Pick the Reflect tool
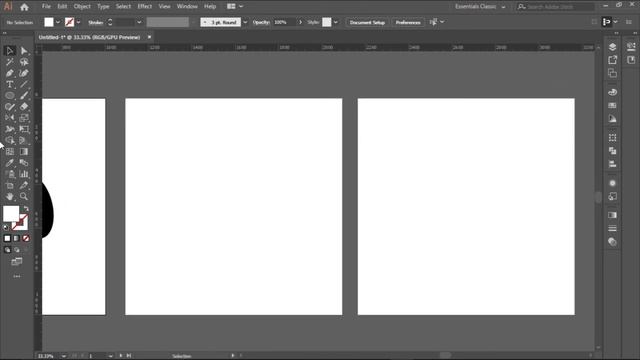This screenshot has width=640, height=360. click(x=10, y=118)
